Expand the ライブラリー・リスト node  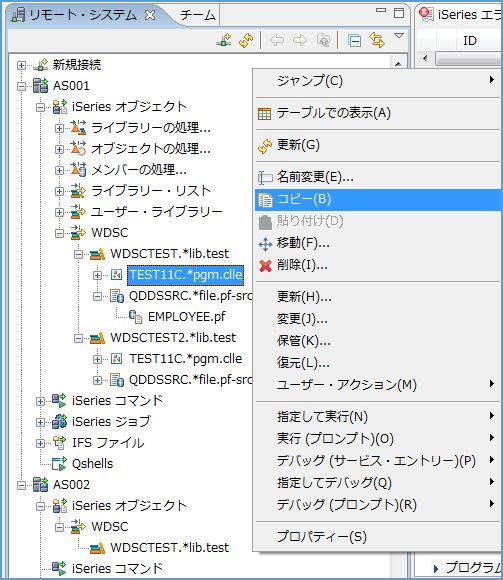click(59, 191)
